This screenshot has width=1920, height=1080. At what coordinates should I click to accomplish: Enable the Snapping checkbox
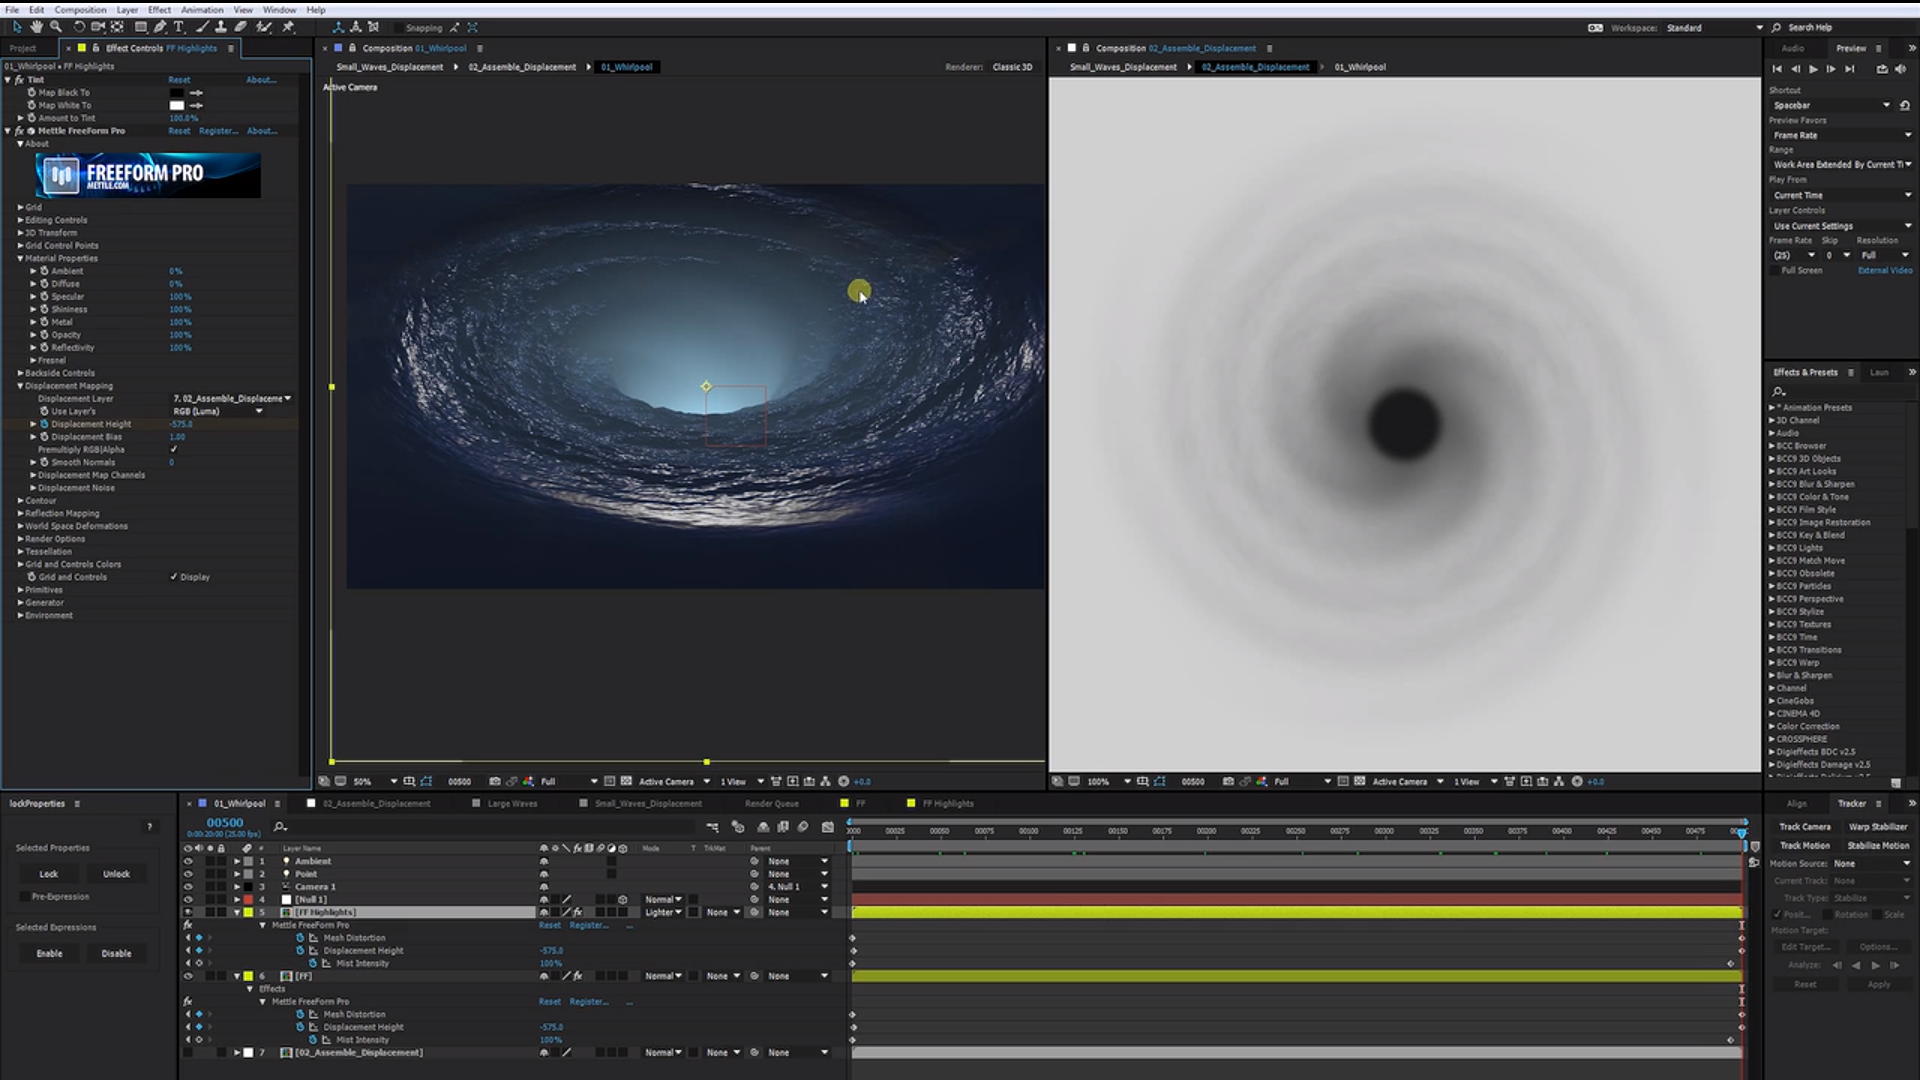click(398, 28)
